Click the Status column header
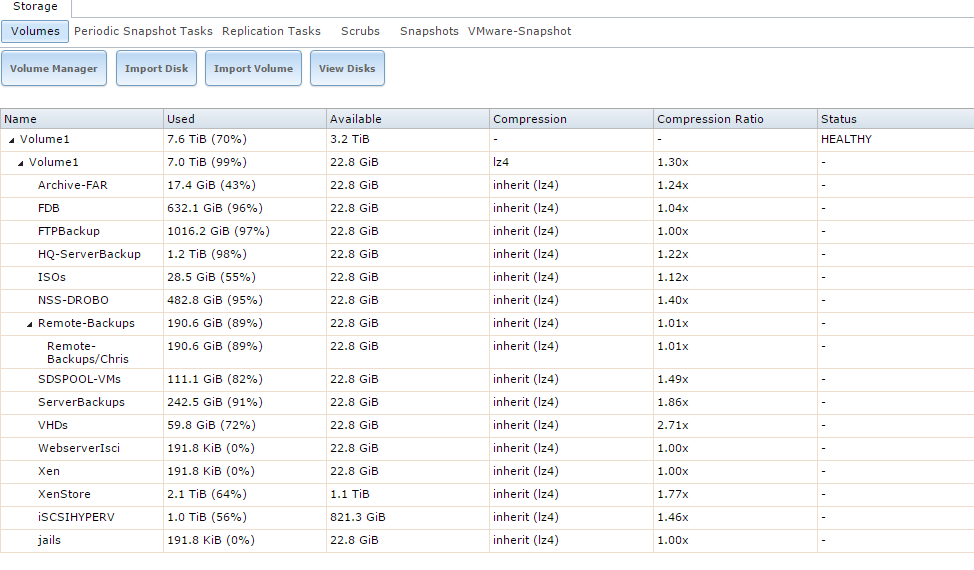 pos(896,119)
